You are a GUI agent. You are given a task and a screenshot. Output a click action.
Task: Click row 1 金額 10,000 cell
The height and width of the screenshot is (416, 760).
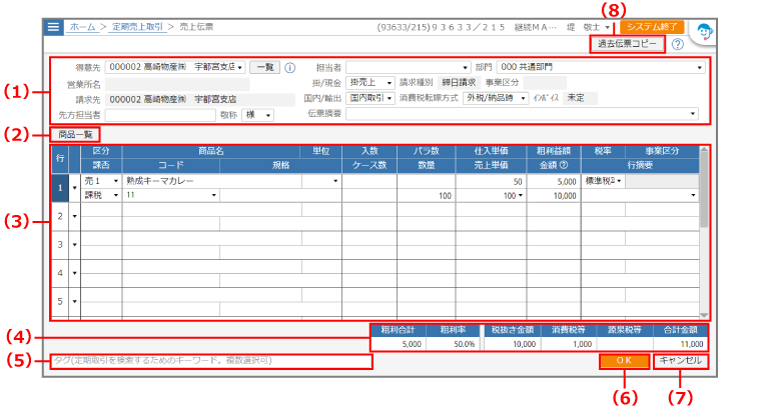pyautogui.click(x=554, y=195)
